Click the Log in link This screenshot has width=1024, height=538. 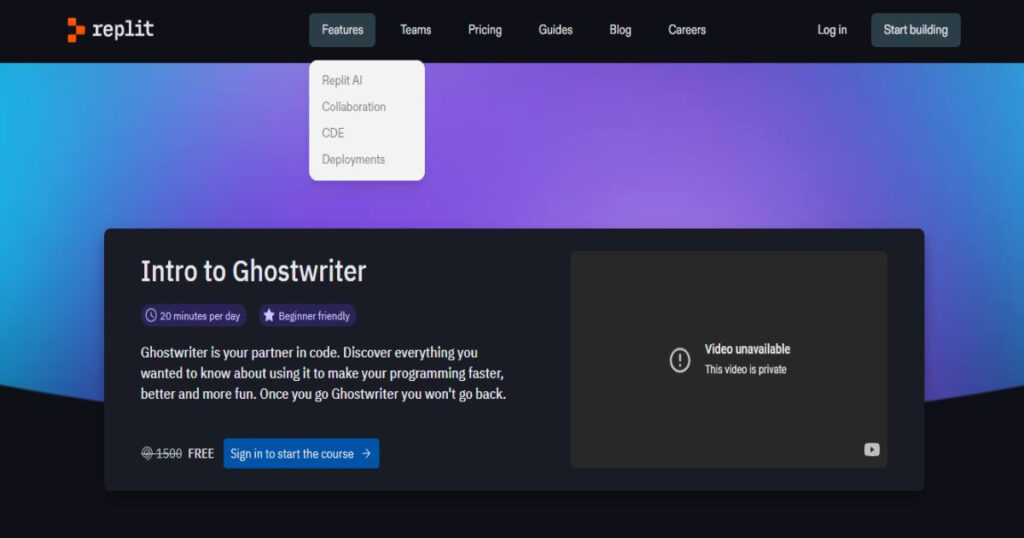point(832,30)
